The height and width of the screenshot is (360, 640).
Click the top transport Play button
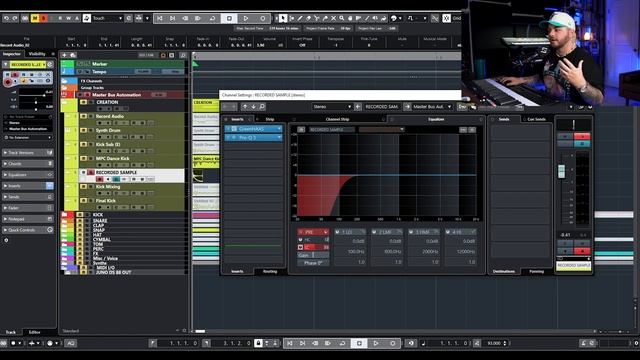point(246,18)
